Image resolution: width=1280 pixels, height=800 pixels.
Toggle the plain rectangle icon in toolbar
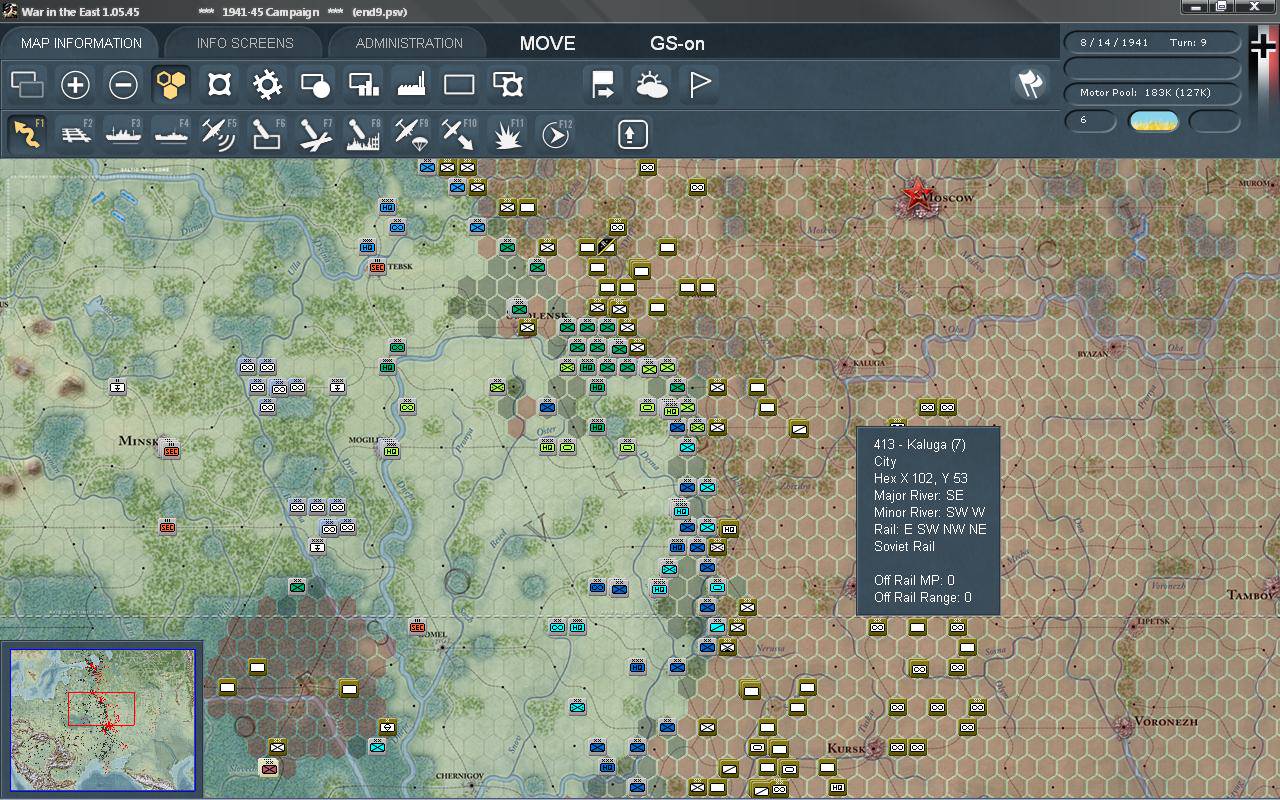click(x=459, y=85)
